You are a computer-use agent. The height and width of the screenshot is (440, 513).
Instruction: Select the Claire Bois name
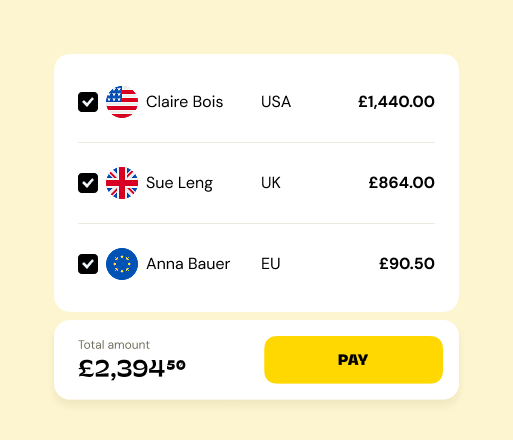(184, 102)
